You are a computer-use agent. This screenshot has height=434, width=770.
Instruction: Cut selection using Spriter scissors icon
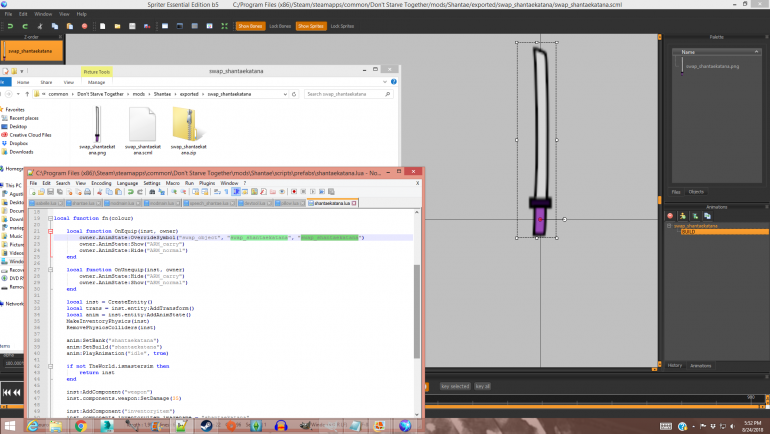coord(40,26)
